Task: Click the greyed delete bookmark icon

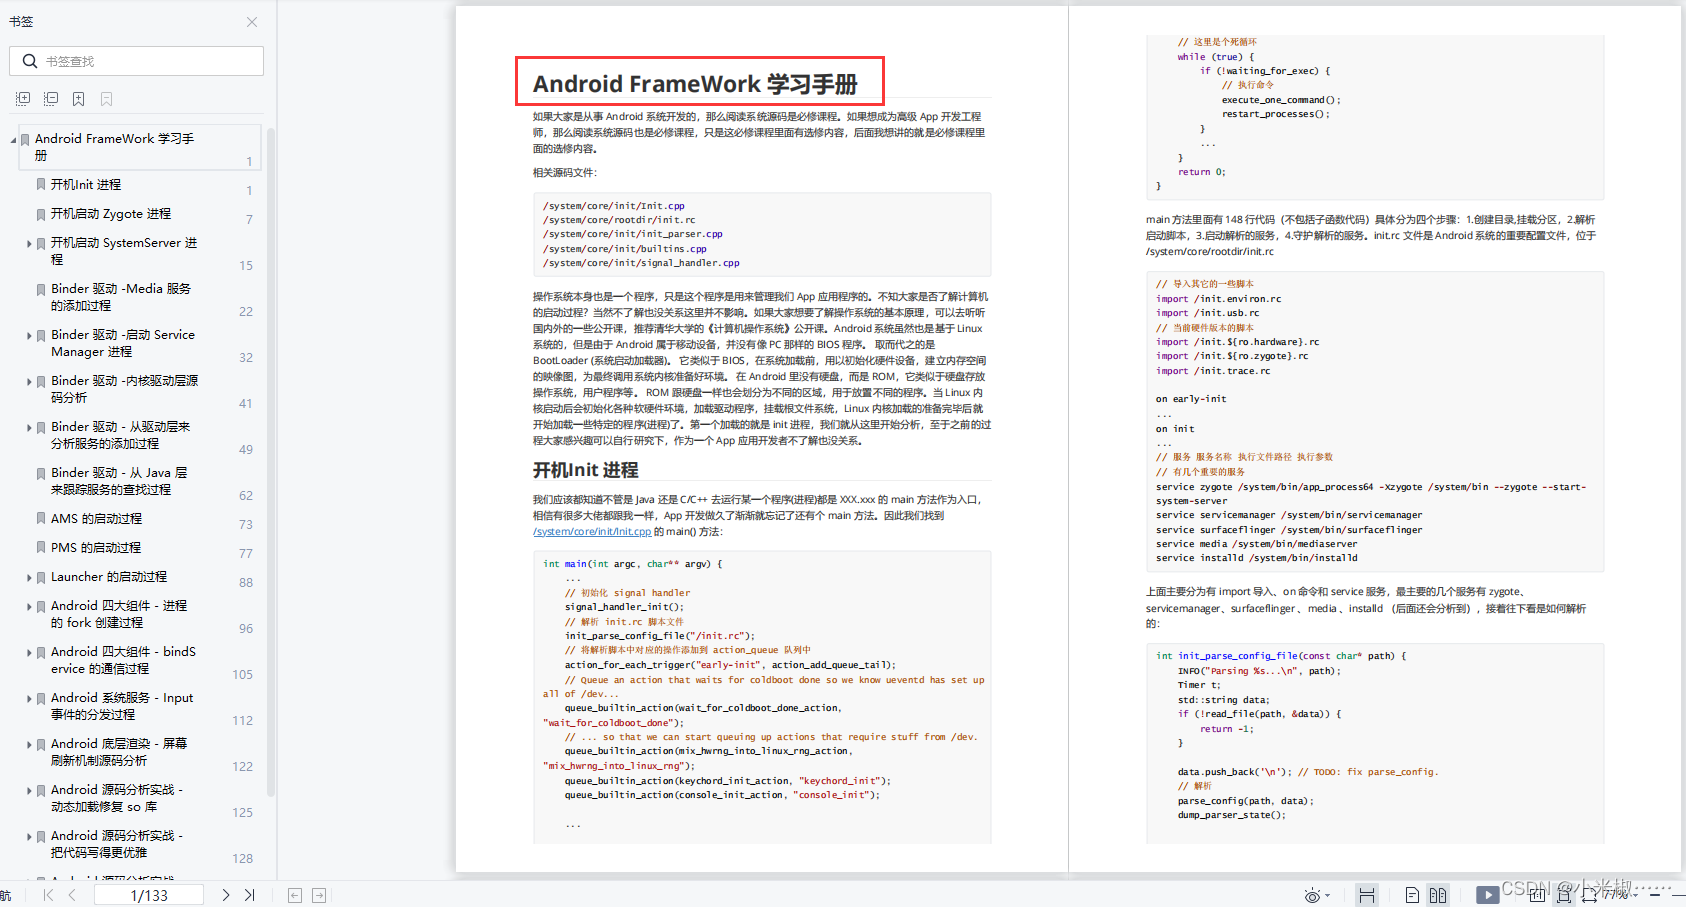Action: [x=106, y=99]
